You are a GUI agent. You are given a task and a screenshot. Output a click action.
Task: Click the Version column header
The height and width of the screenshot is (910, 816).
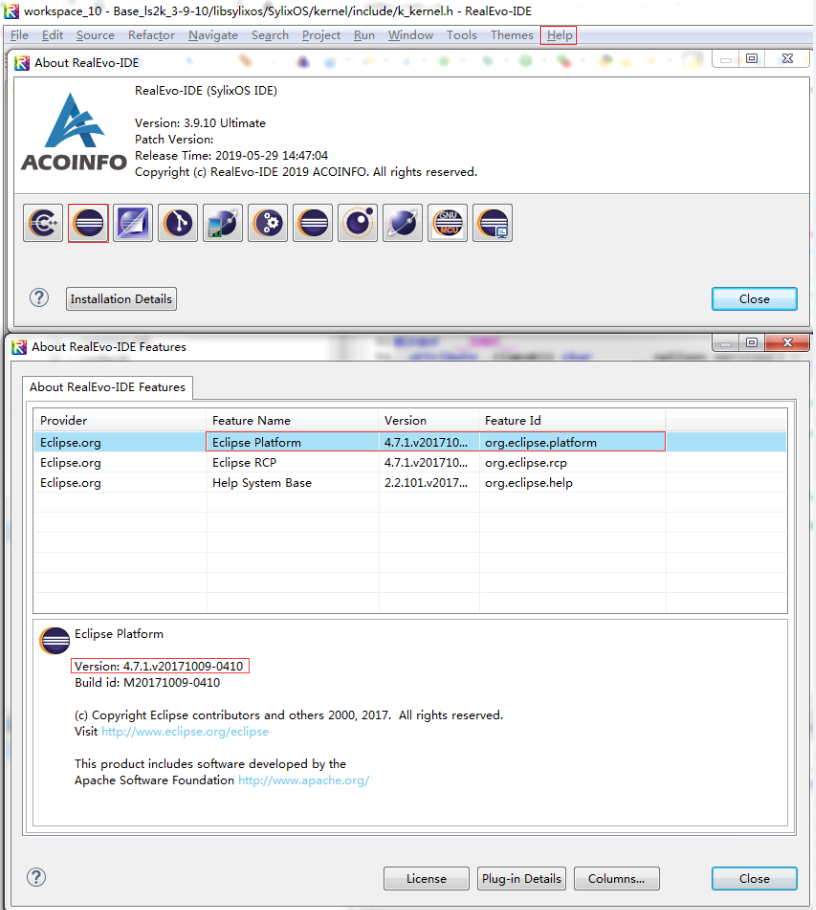[429, 420]
